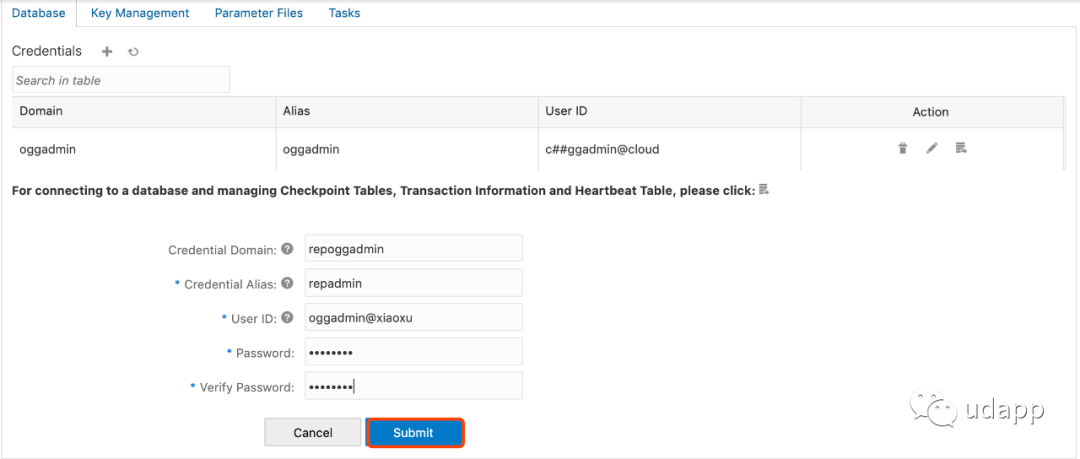The image size is (1080, 459).
Task: Switch to Parameter Files tab
Action: click(258, 13)
